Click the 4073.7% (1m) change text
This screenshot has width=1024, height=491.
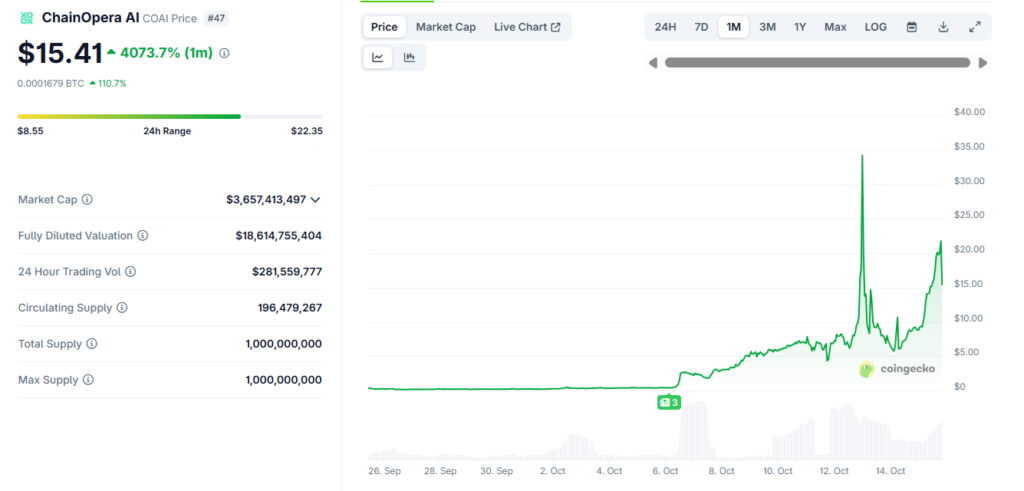[x=167, y=54]
